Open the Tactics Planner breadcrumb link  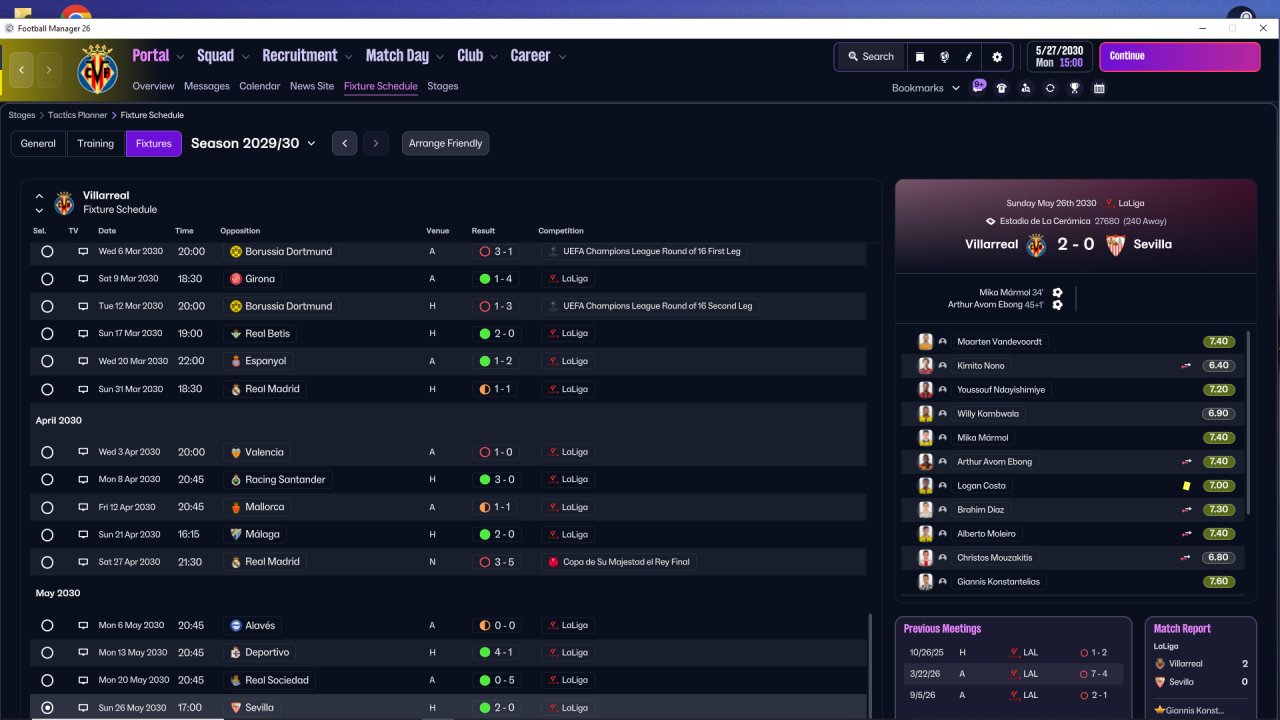[x=78, y=115]
